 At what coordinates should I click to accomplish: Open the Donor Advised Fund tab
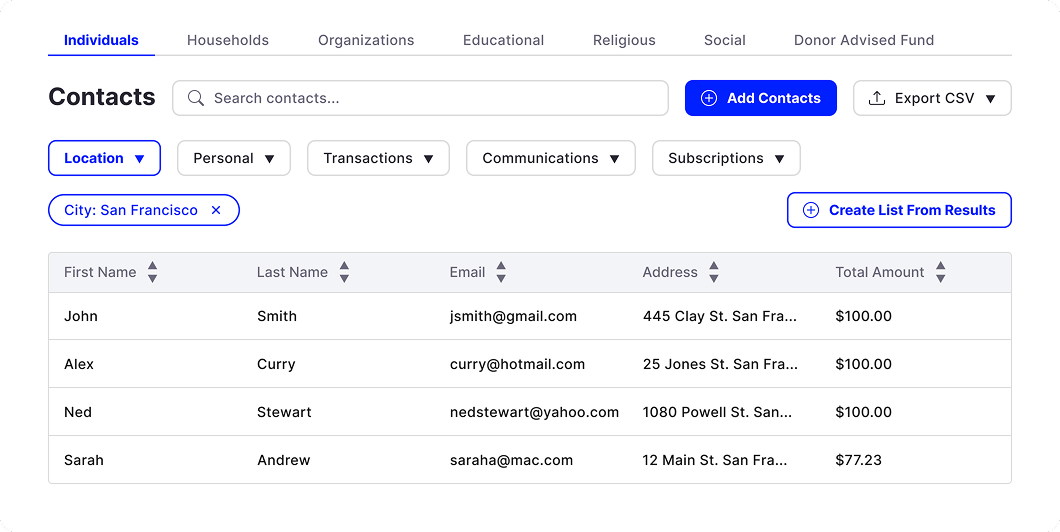click(x=863, y=41)
